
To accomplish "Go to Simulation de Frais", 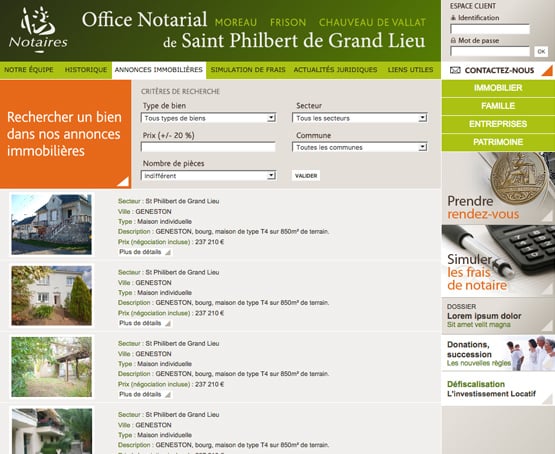I will point(248,70).
